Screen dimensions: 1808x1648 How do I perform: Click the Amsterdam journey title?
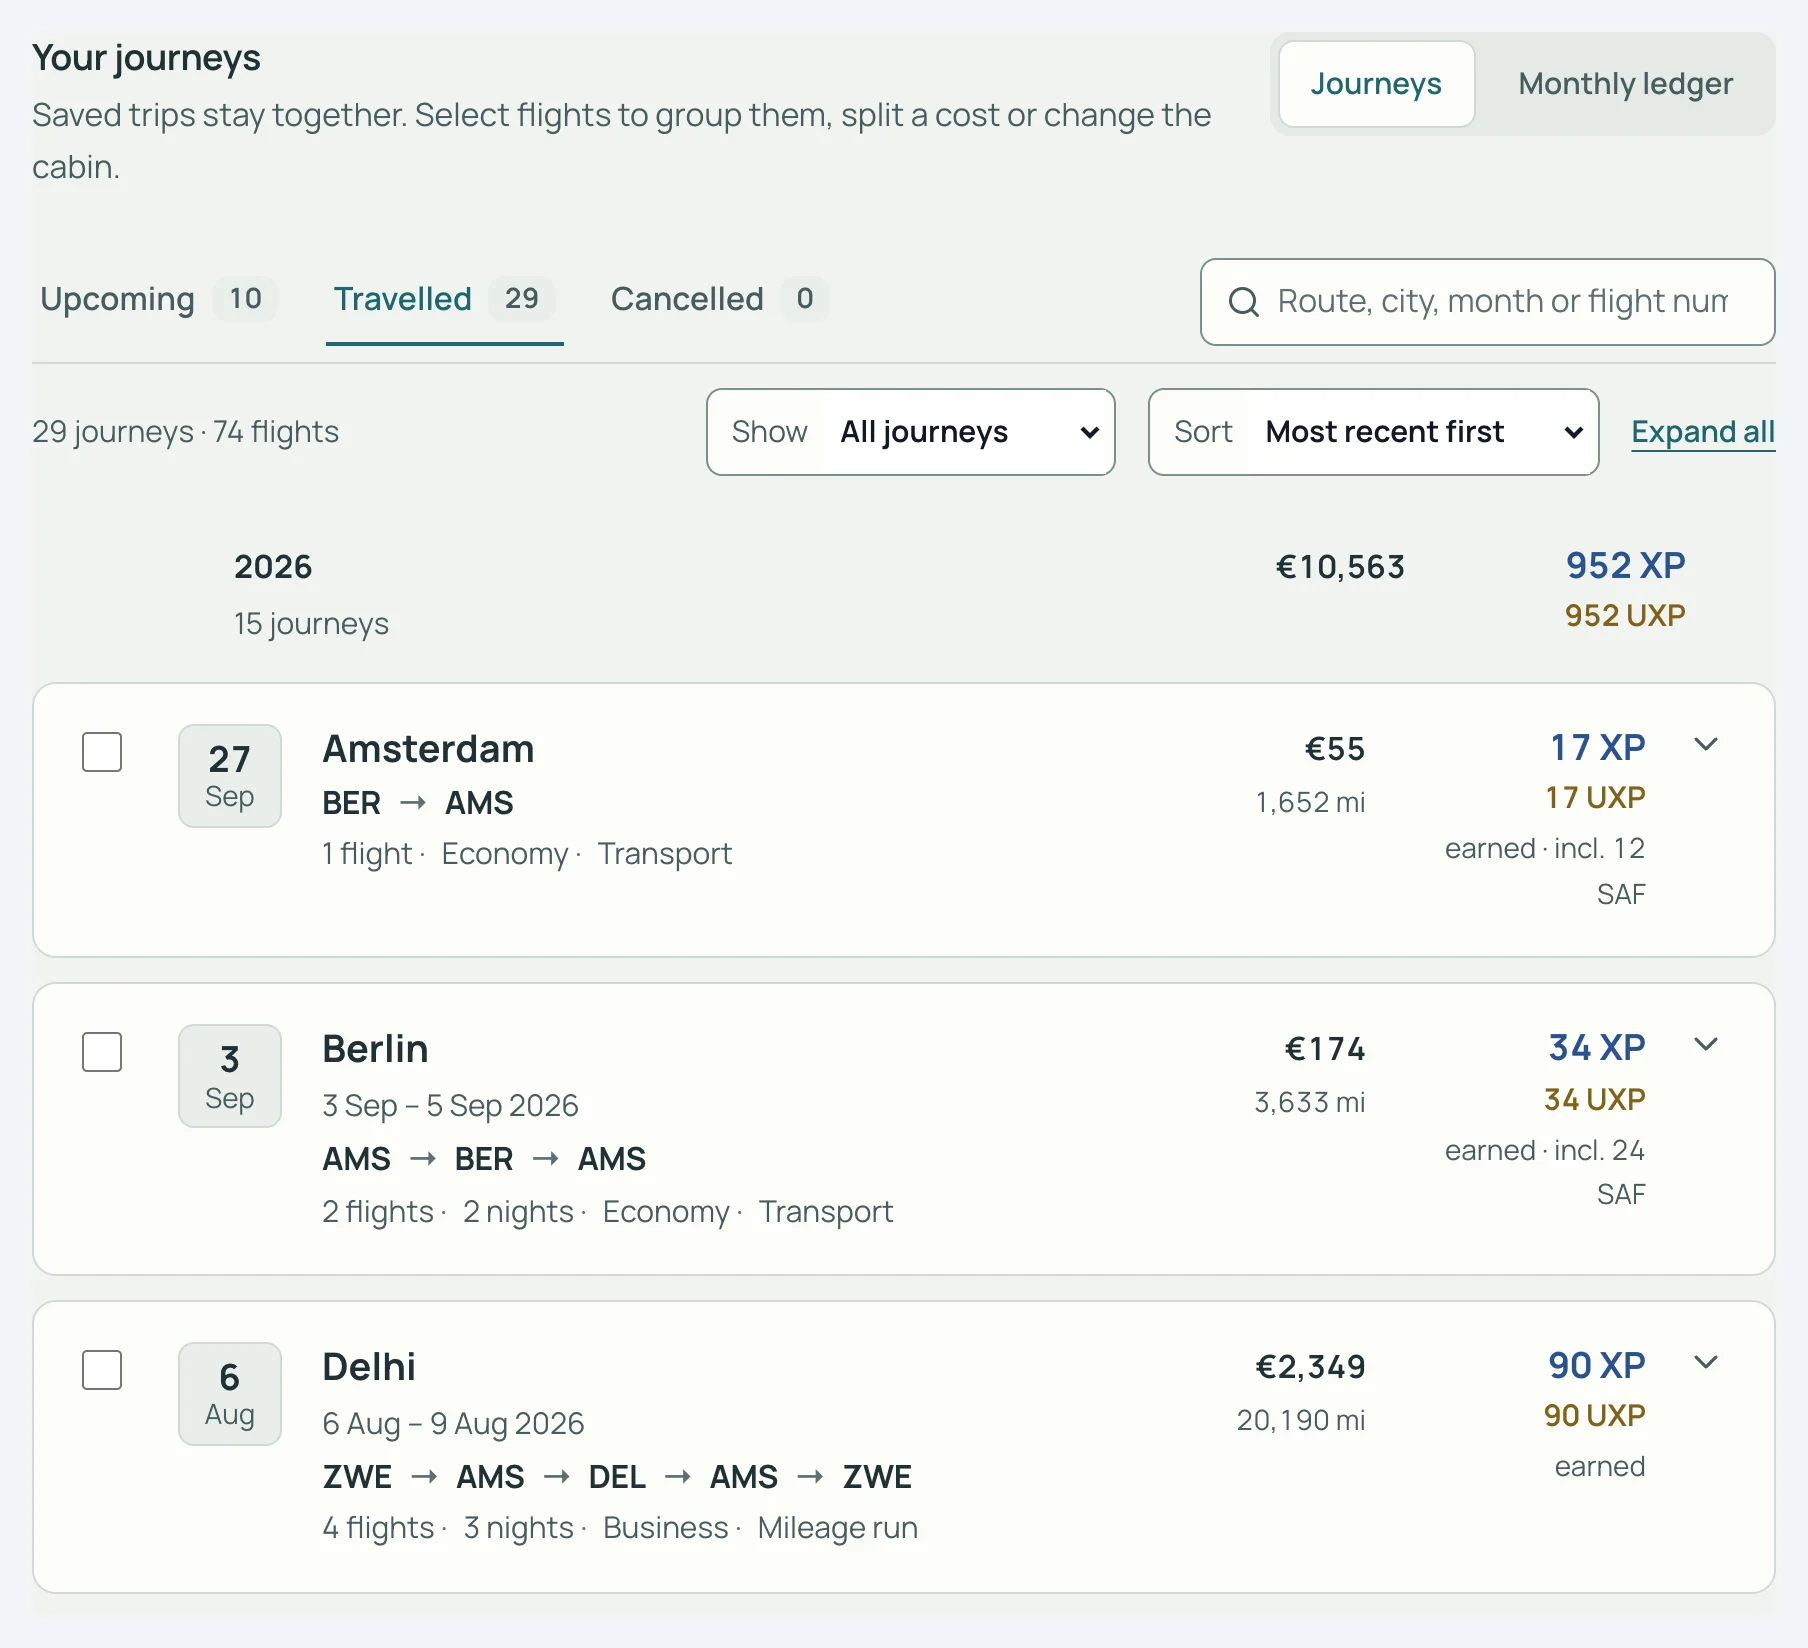click(428, 749)
